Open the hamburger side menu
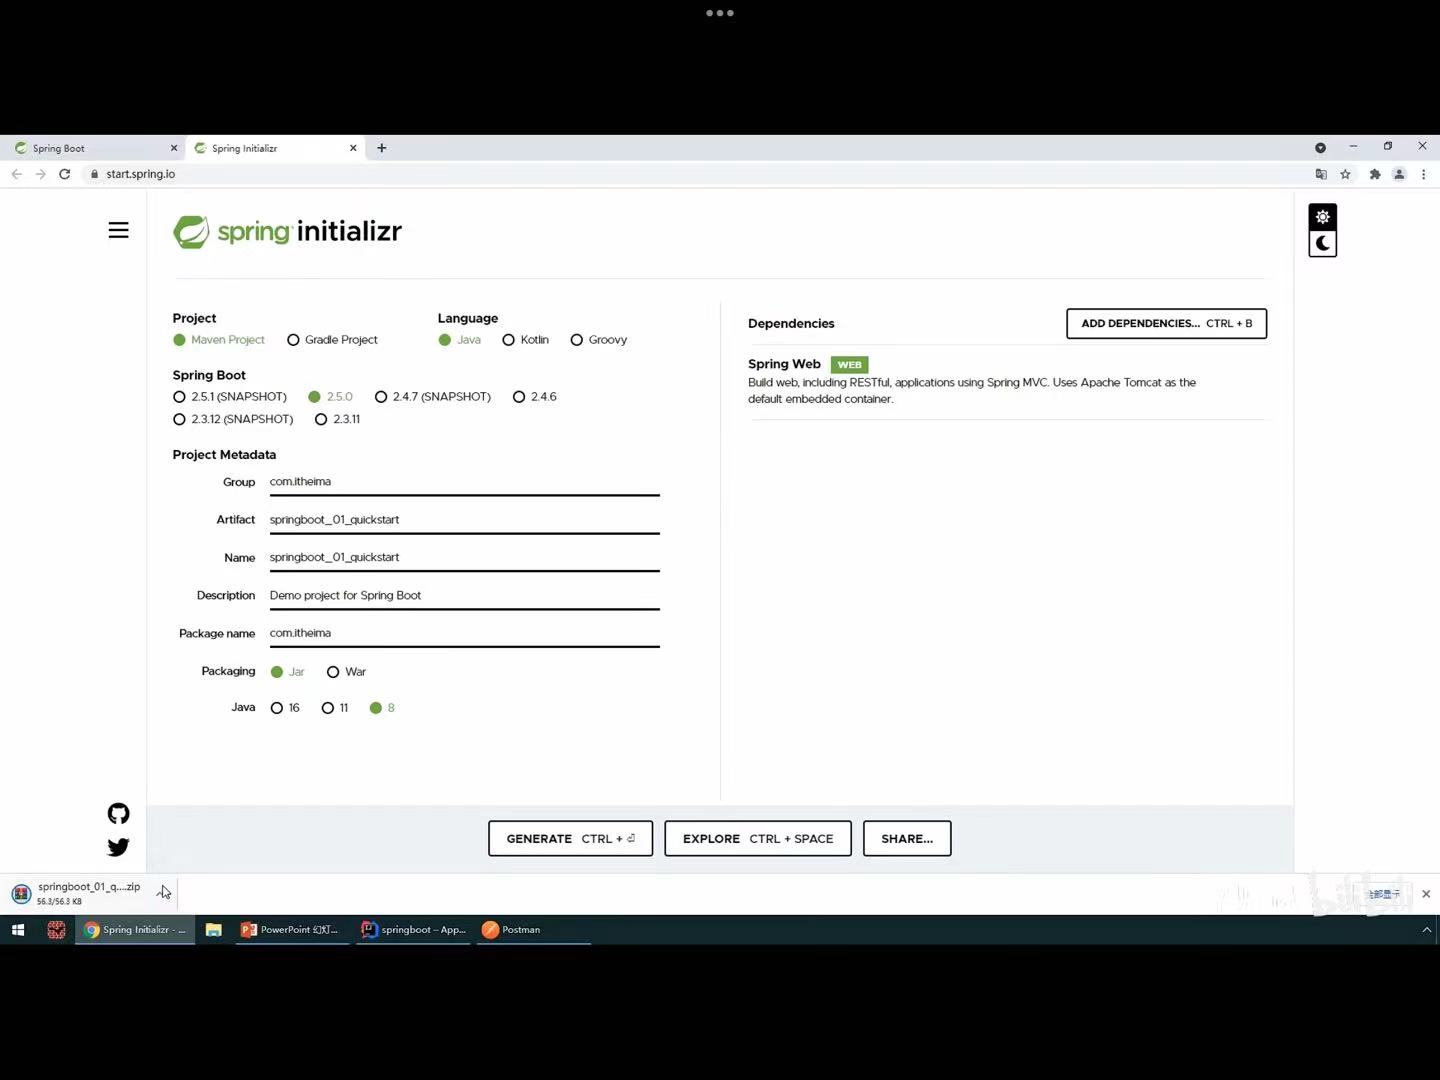The width and height of the screenshot is (1440, 1080). [x=118, y=231]
